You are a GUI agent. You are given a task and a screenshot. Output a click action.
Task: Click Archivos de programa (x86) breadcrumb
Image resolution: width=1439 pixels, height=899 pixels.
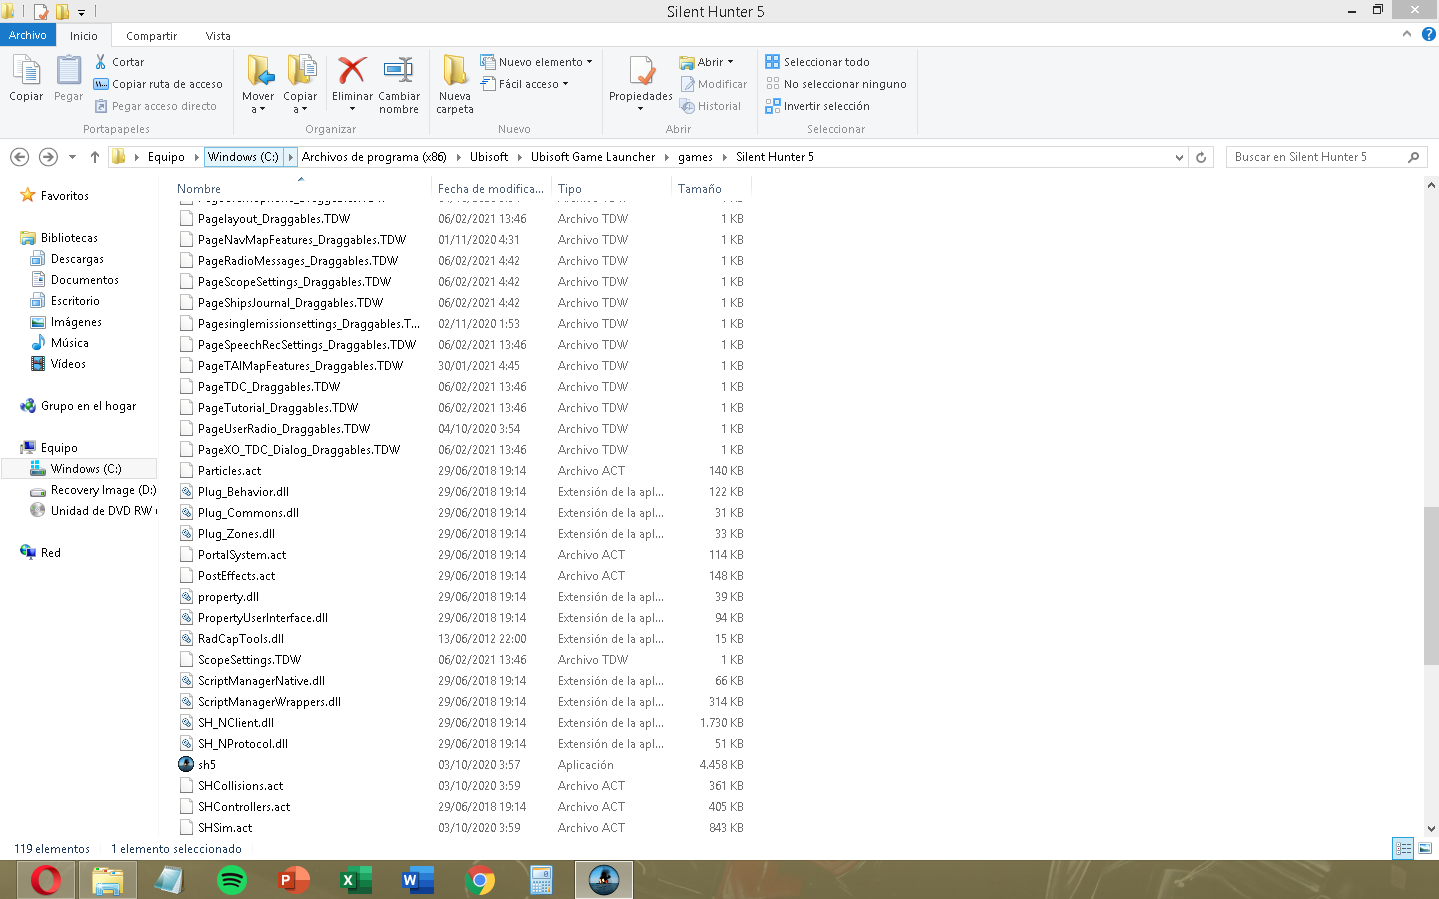374,157
